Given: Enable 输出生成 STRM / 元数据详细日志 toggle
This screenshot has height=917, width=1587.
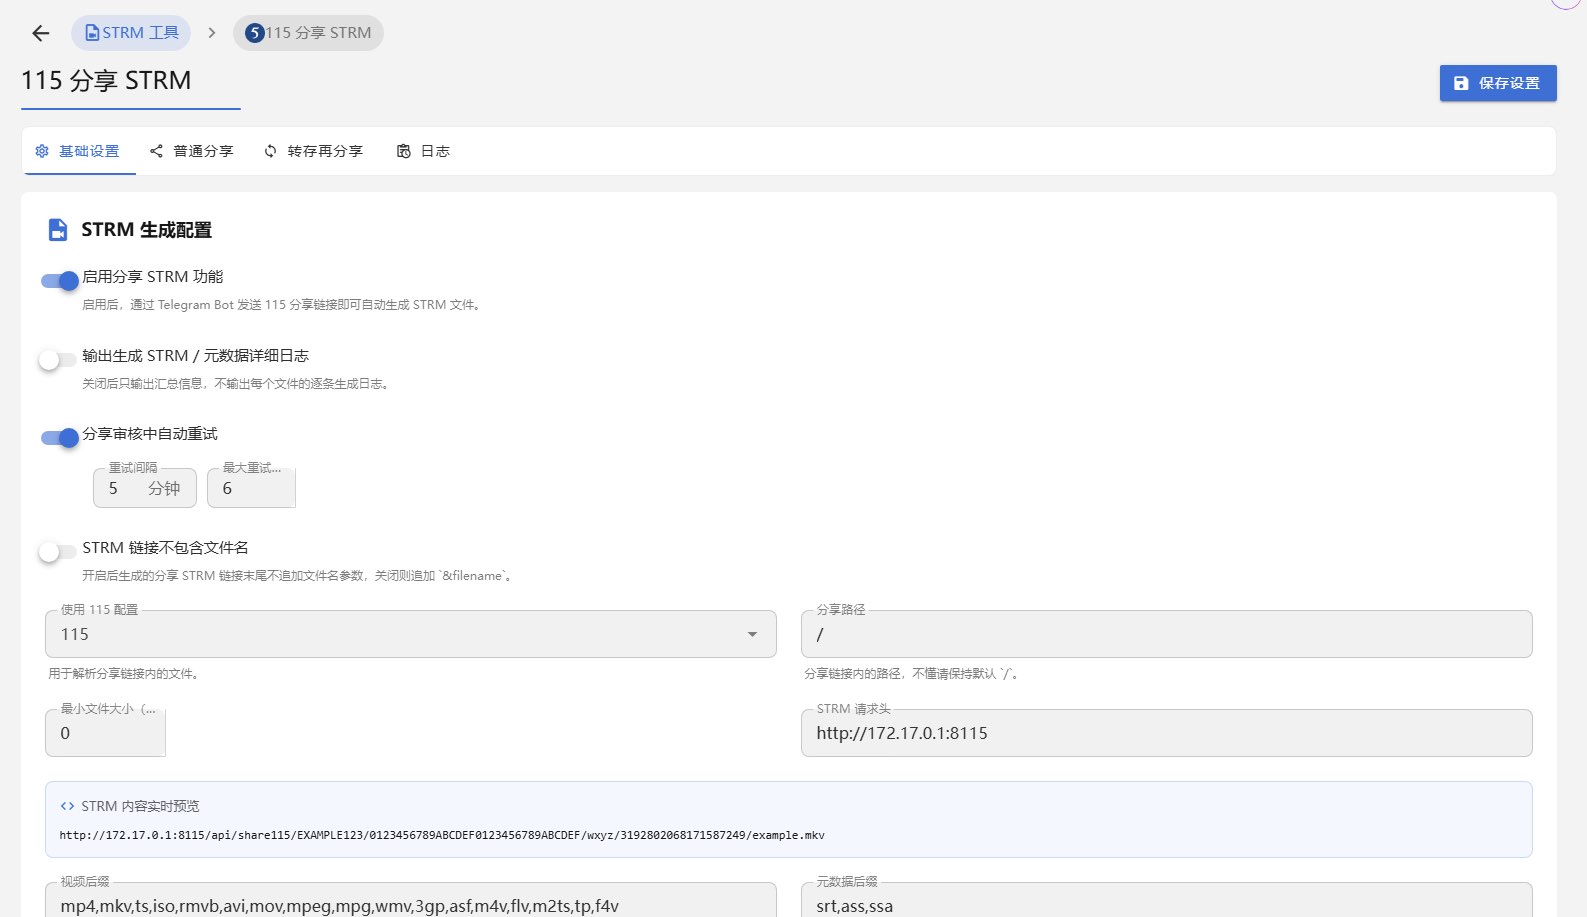Looking at the screenshot, I should [58, 360].
